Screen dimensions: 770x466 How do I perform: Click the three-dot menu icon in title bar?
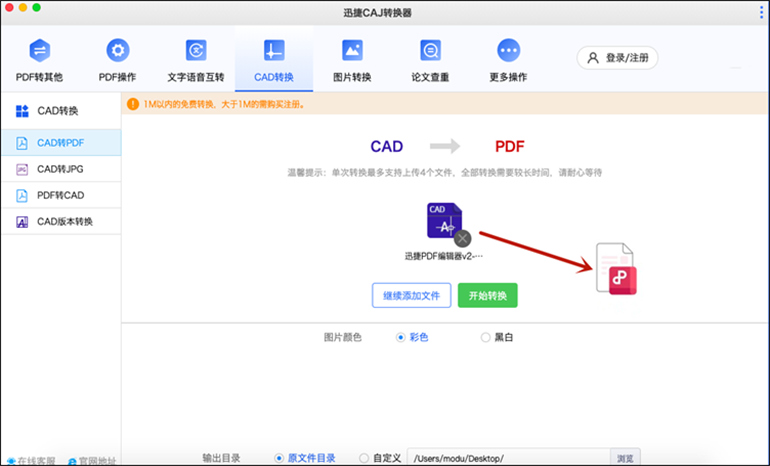[x=762, y=13]
